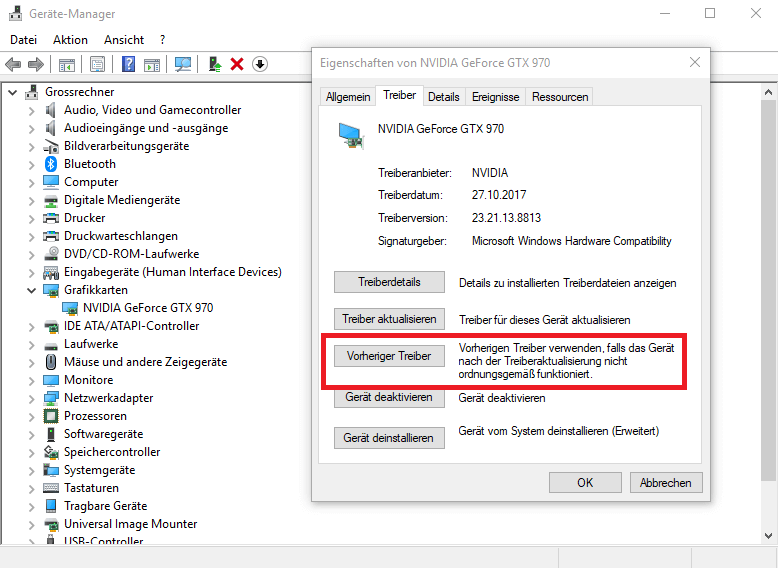778x568 pixels.
Task: Collapse the Grafikkarten tree node
Action: click(31, 290)
